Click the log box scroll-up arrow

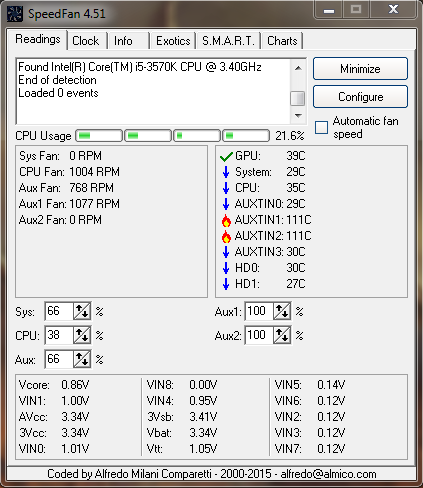298,68
